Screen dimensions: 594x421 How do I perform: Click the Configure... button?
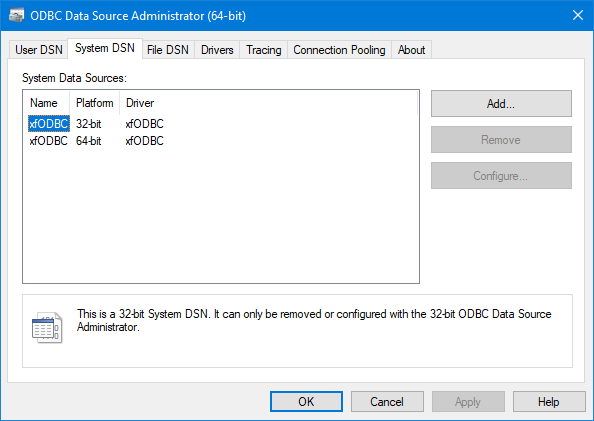tap(501, 176)
